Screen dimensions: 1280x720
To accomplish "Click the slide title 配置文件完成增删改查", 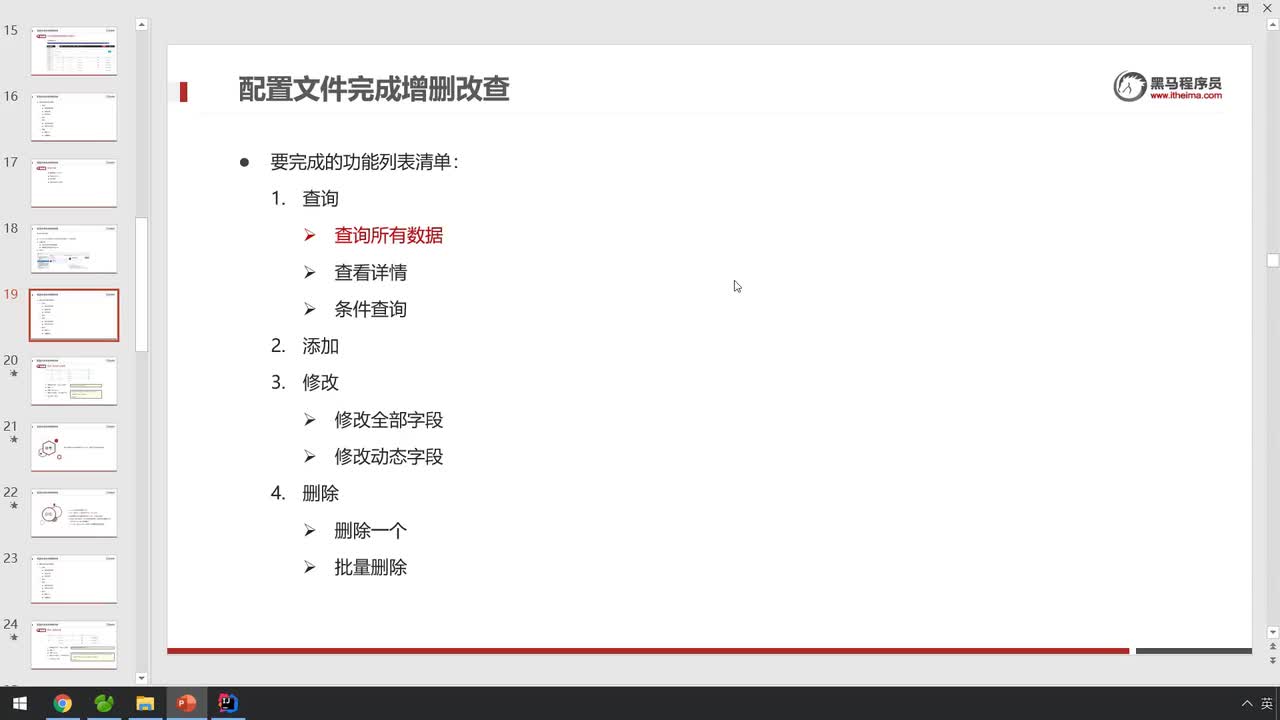I will click(x=374, y=89).
